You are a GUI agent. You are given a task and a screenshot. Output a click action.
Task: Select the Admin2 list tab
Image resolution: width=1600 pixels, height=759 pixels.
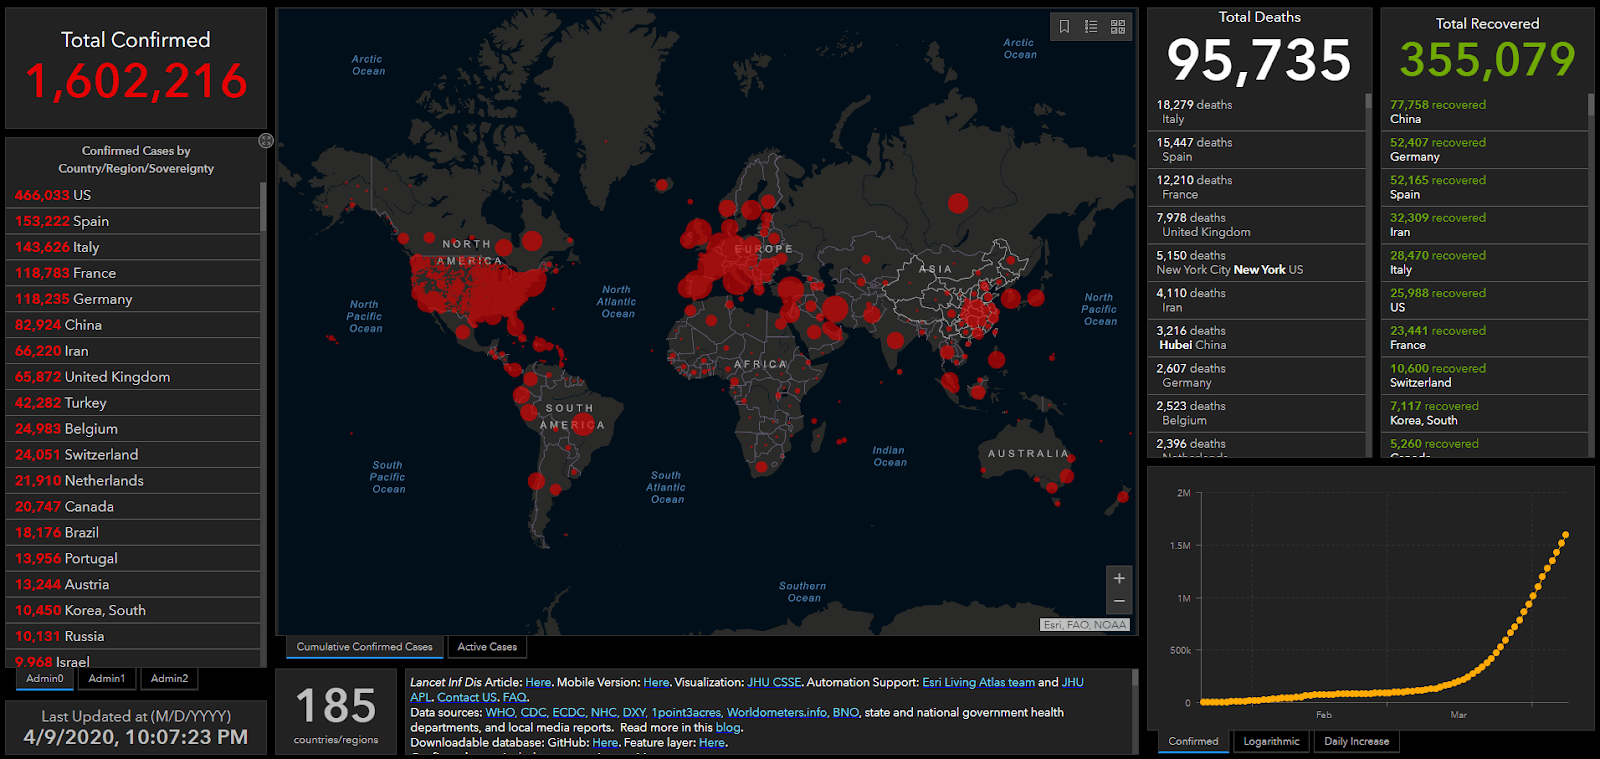tap(169, 679)
